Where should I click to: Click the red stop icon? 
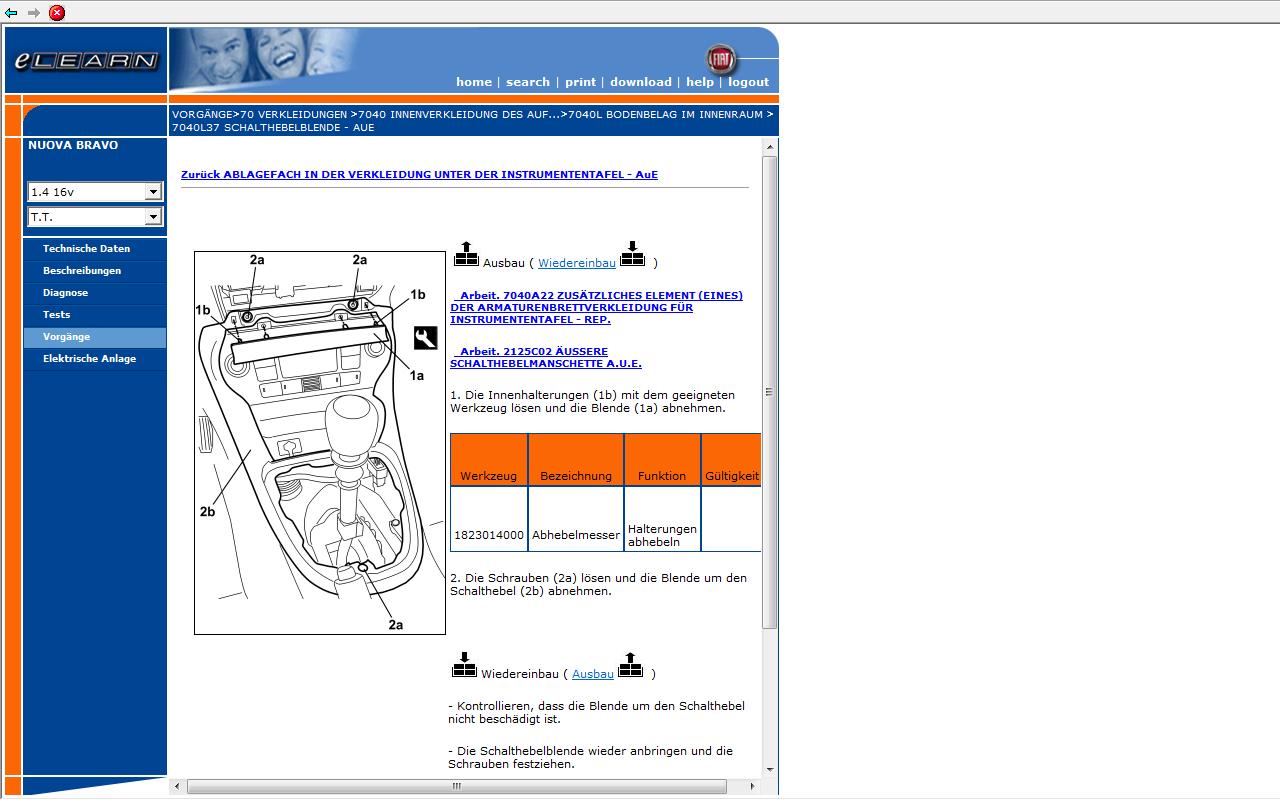pyautogui.click(x=57, y=13)
